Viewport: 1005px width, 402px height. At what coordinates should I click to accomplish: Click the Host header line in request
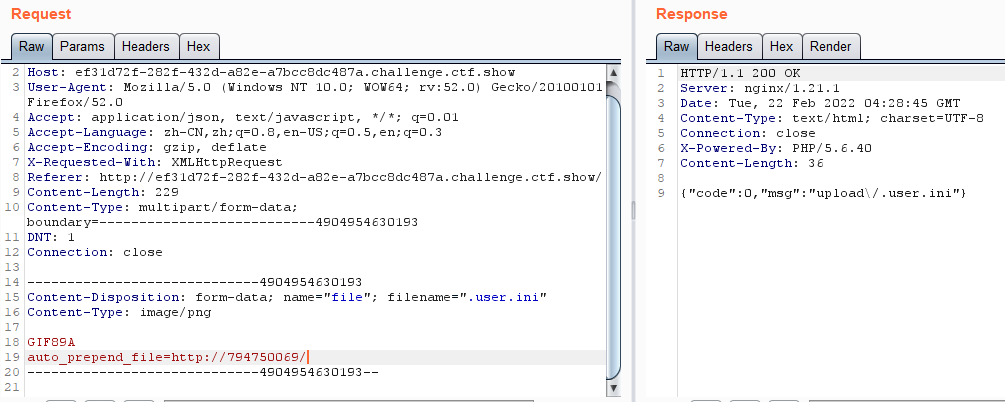(x=271, y=72)
